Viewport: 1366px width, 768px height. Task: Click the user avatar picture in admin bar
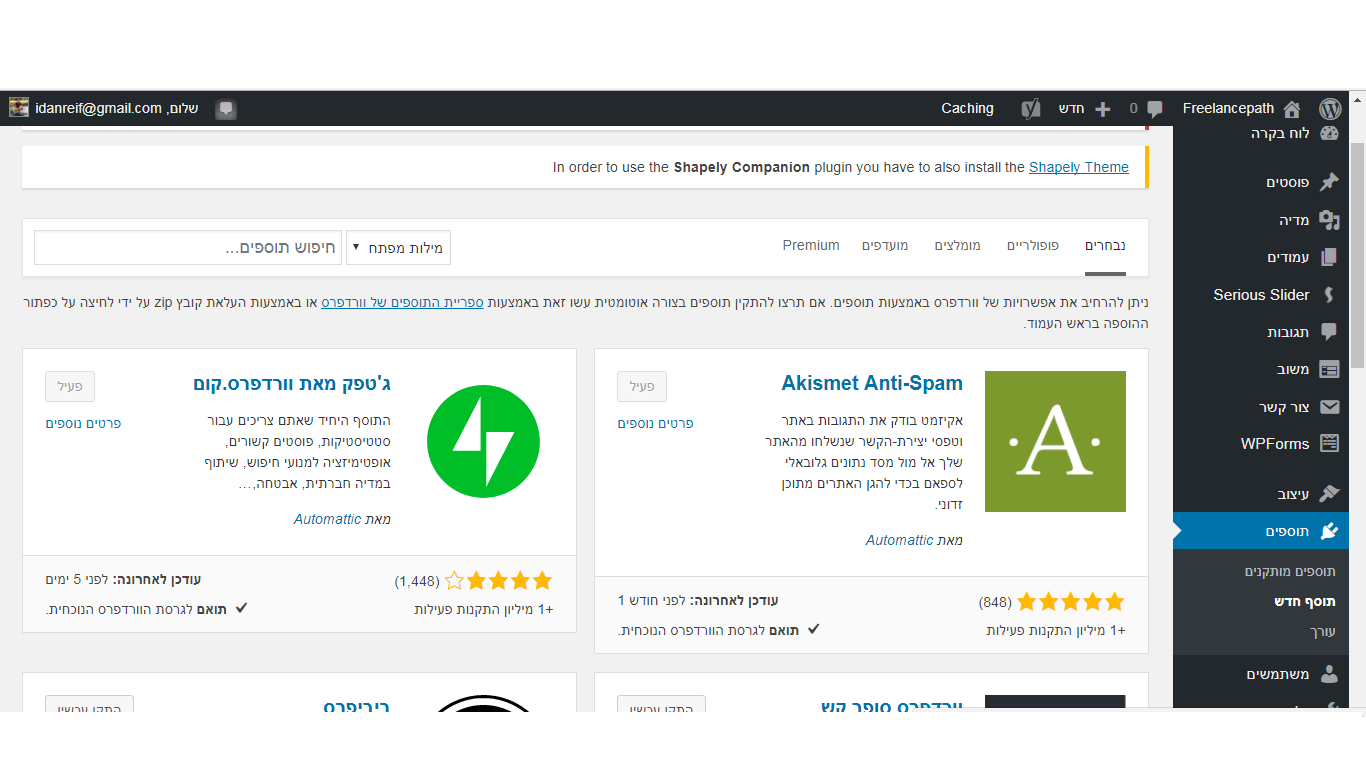tap(19, 108)
